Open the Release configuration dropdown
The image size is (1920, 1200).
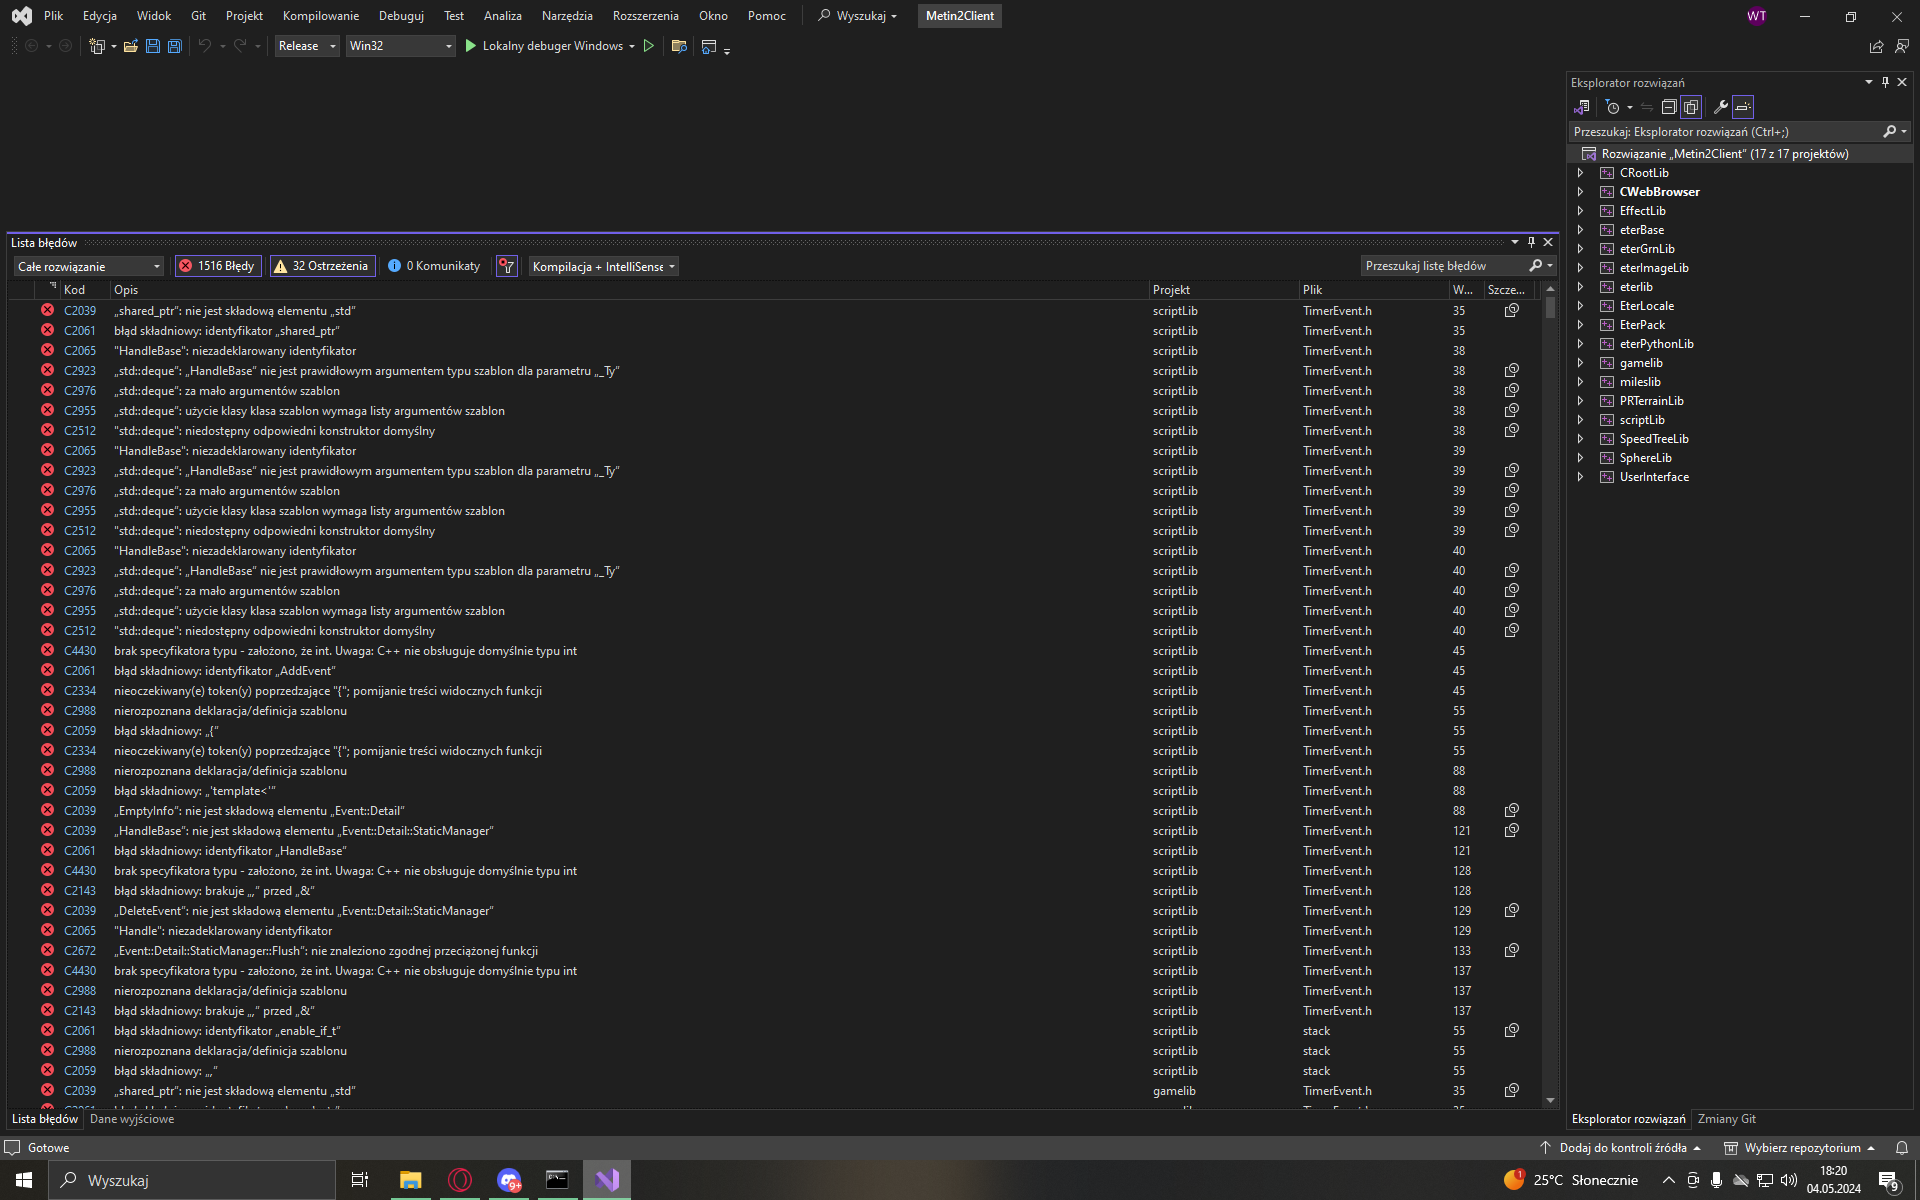pos(307,46)
